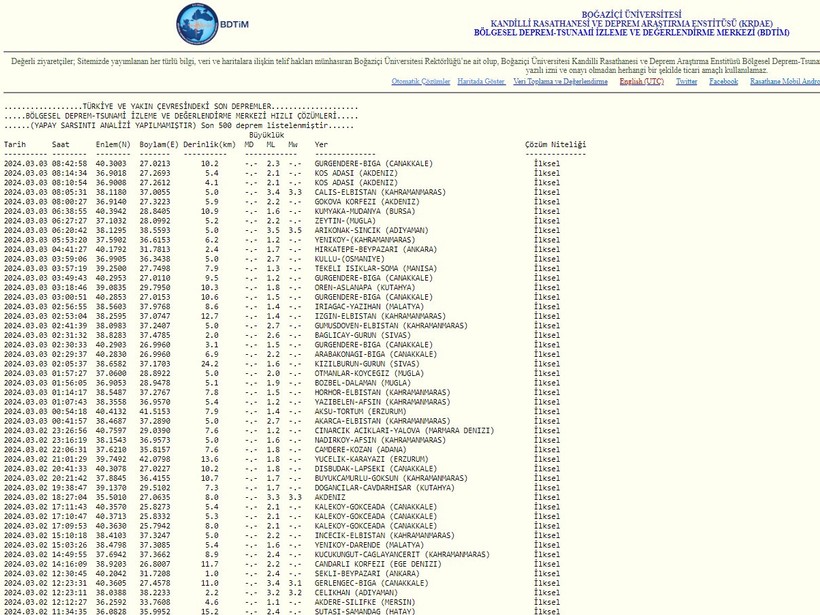Image resolution: width=820 pixels, height=615 pixels.
Task: Select location YENIKOY-(KAHRAMANMARAS)
Action: (x=365, y=240)
